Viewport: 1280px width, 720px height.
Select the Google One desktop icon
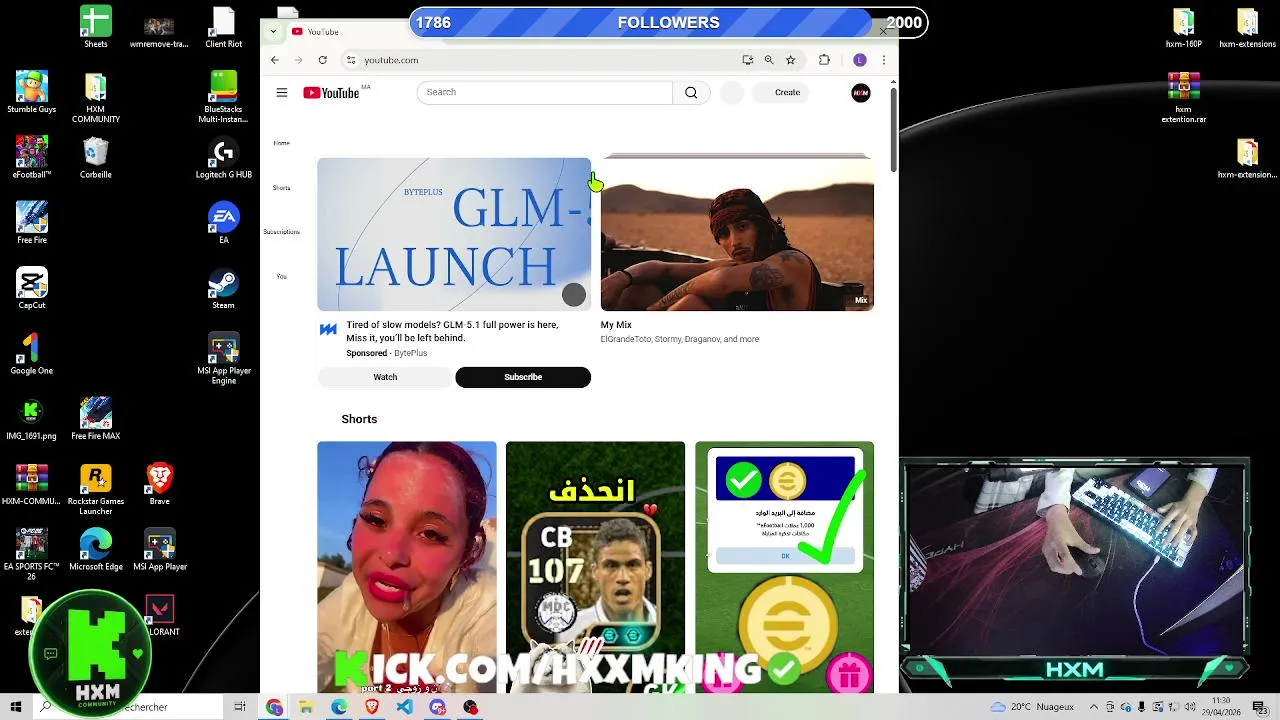tap(32, 354)
